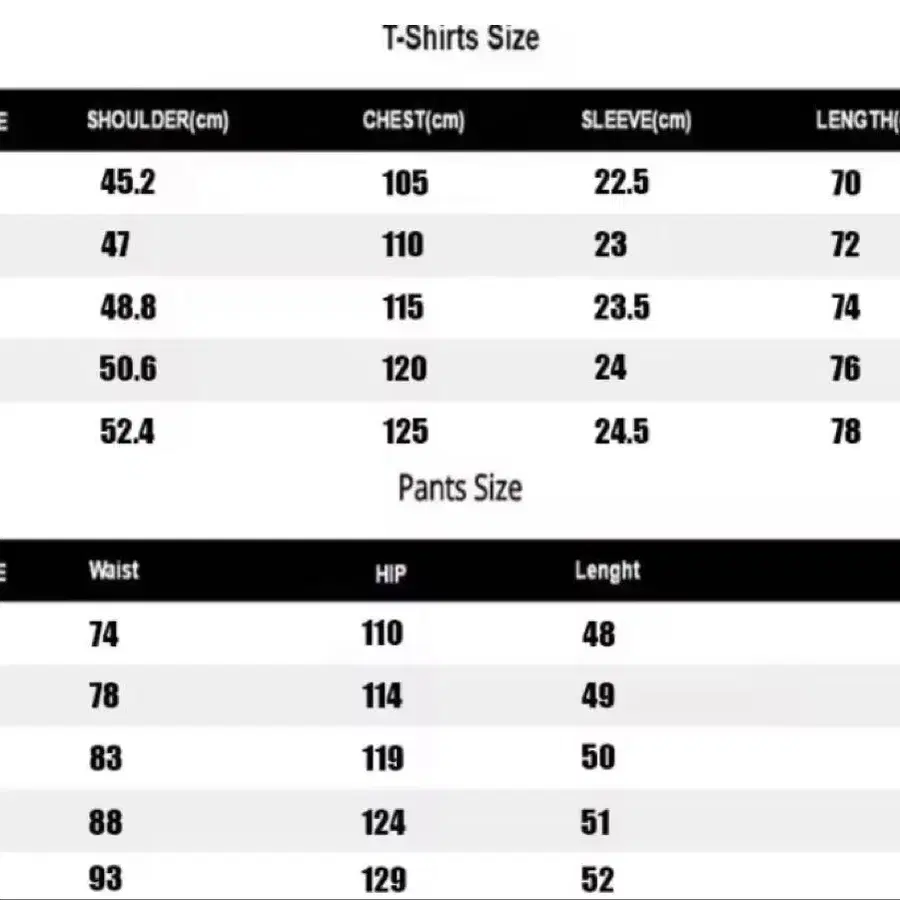Click the T-Shirts Size heading

tap(461, 38)
